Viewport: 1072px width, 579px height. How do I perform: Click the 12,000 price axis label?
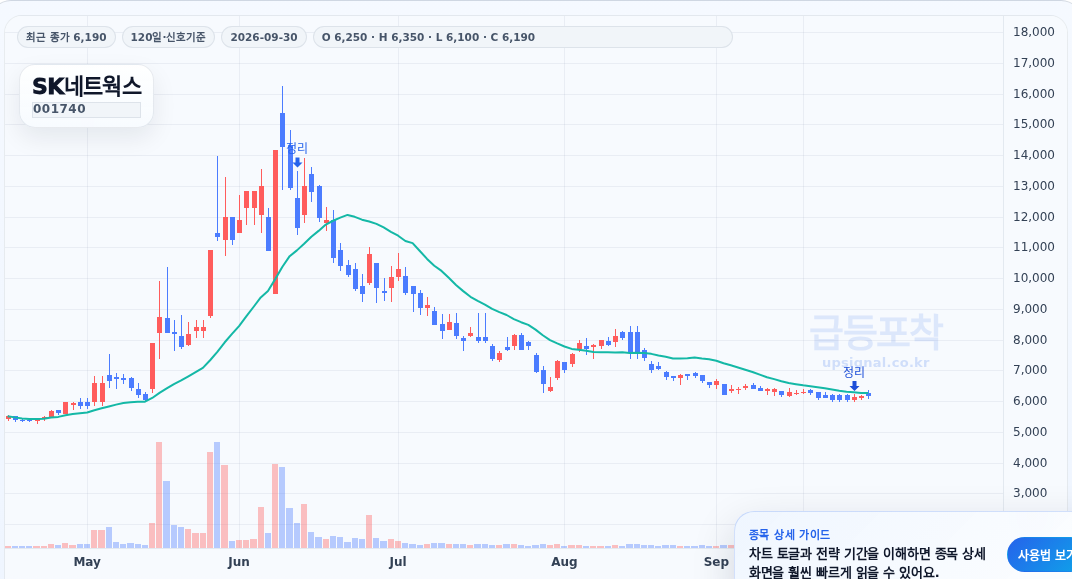click(1034, 217)
